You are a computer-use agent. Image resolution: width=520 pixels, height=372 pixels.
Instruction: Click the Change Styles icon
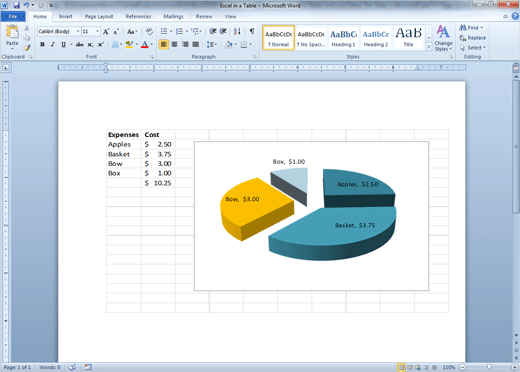(443, 38)
